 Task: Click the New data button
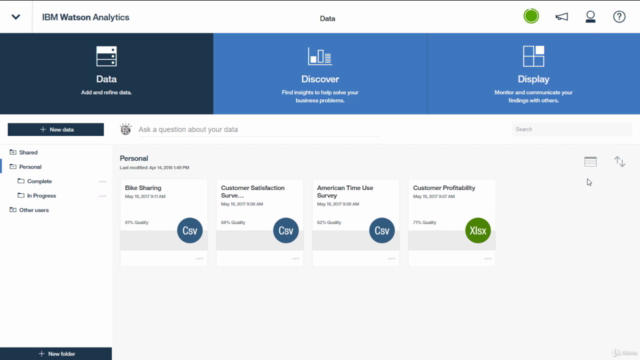click(x=56, y=129)
